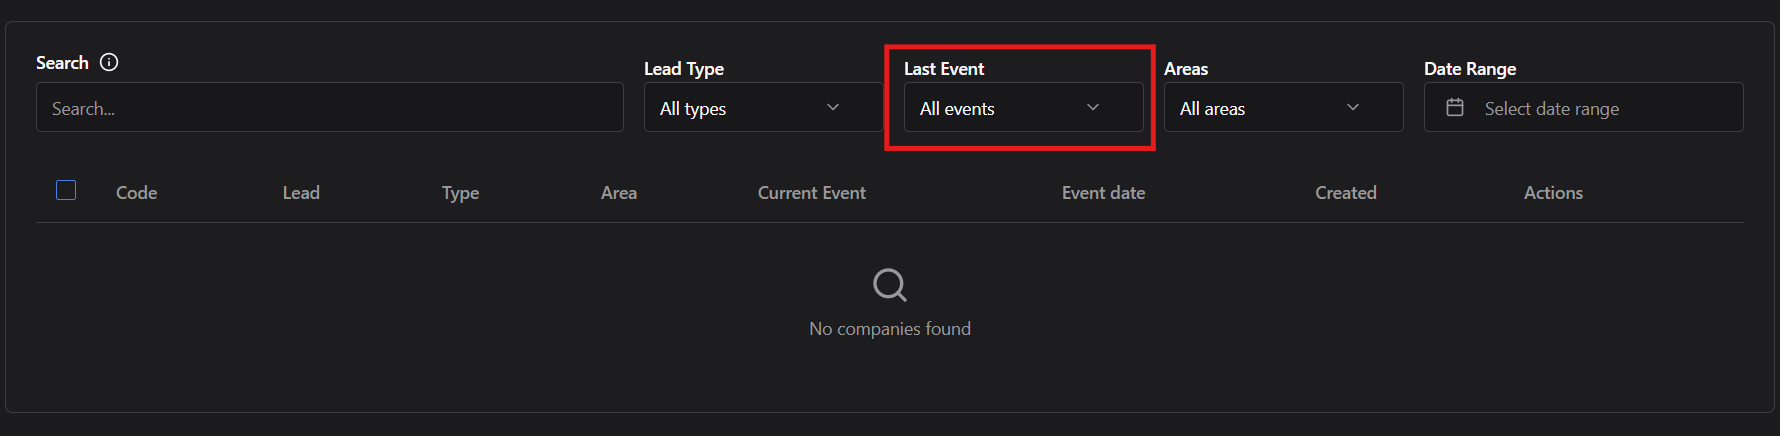
Task: Click the Lead column header
Action: [x=301, y=193]
